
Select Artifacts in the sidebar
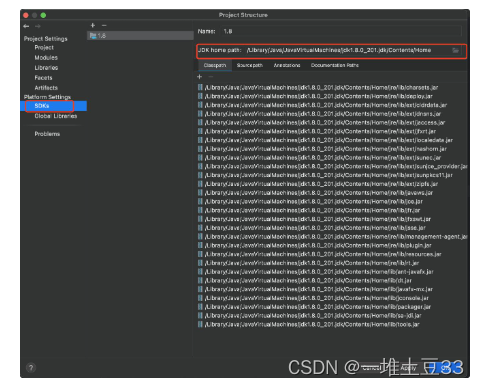click(46, 88)
